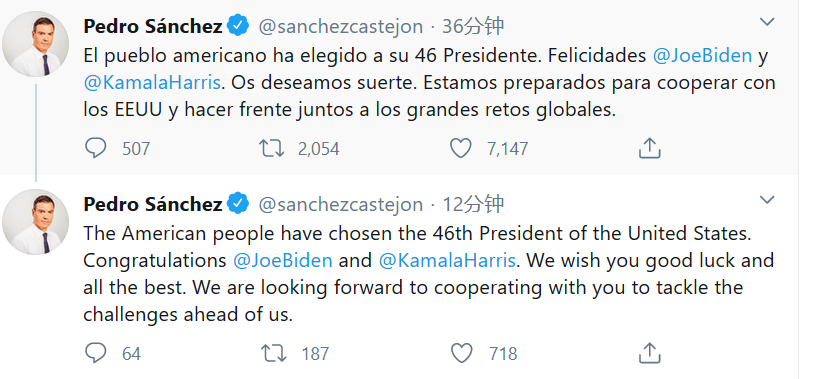This screenshot has height=379, width=813.
Task: Open @sanchezcastejon handle on the second tweet
Action: [341, 205]
